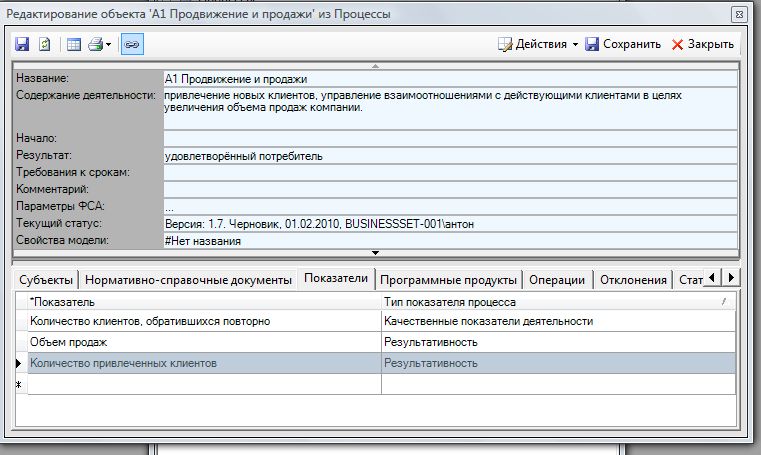Click the printer icon

(94, 44)
